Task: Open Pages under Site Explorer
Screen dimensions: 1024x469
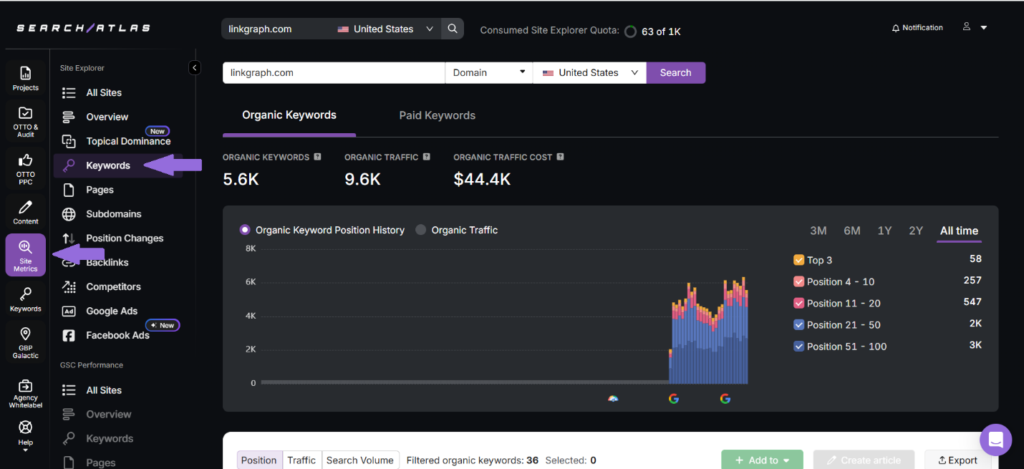Action: tap(99, 189)
